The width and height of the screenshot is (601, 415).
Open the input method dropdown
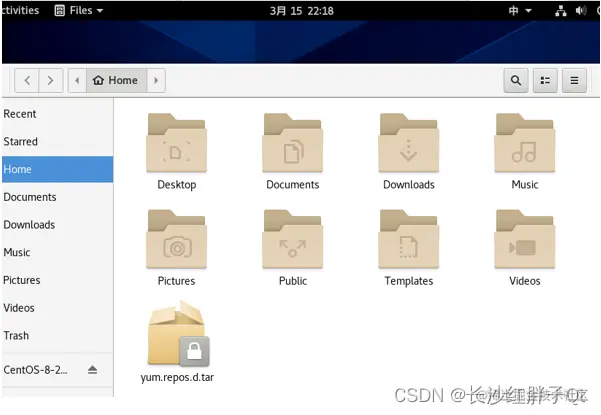click(520, 11)
